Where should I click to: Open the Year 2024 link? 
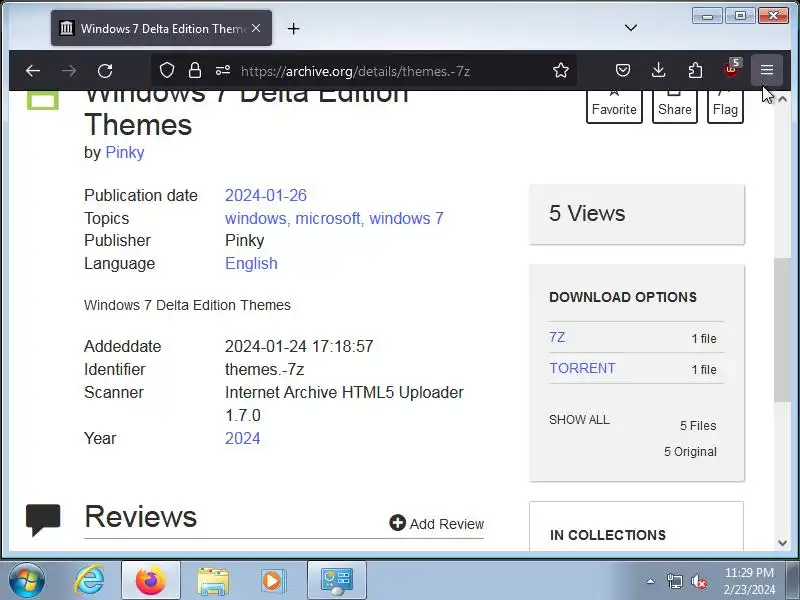pos(242,438)
